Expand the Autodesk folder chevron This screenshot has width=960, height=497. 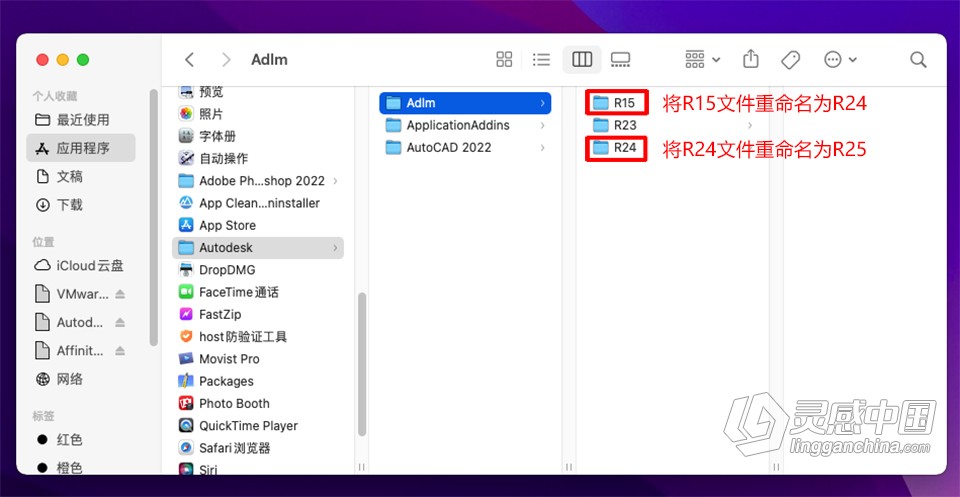(336, 247)
